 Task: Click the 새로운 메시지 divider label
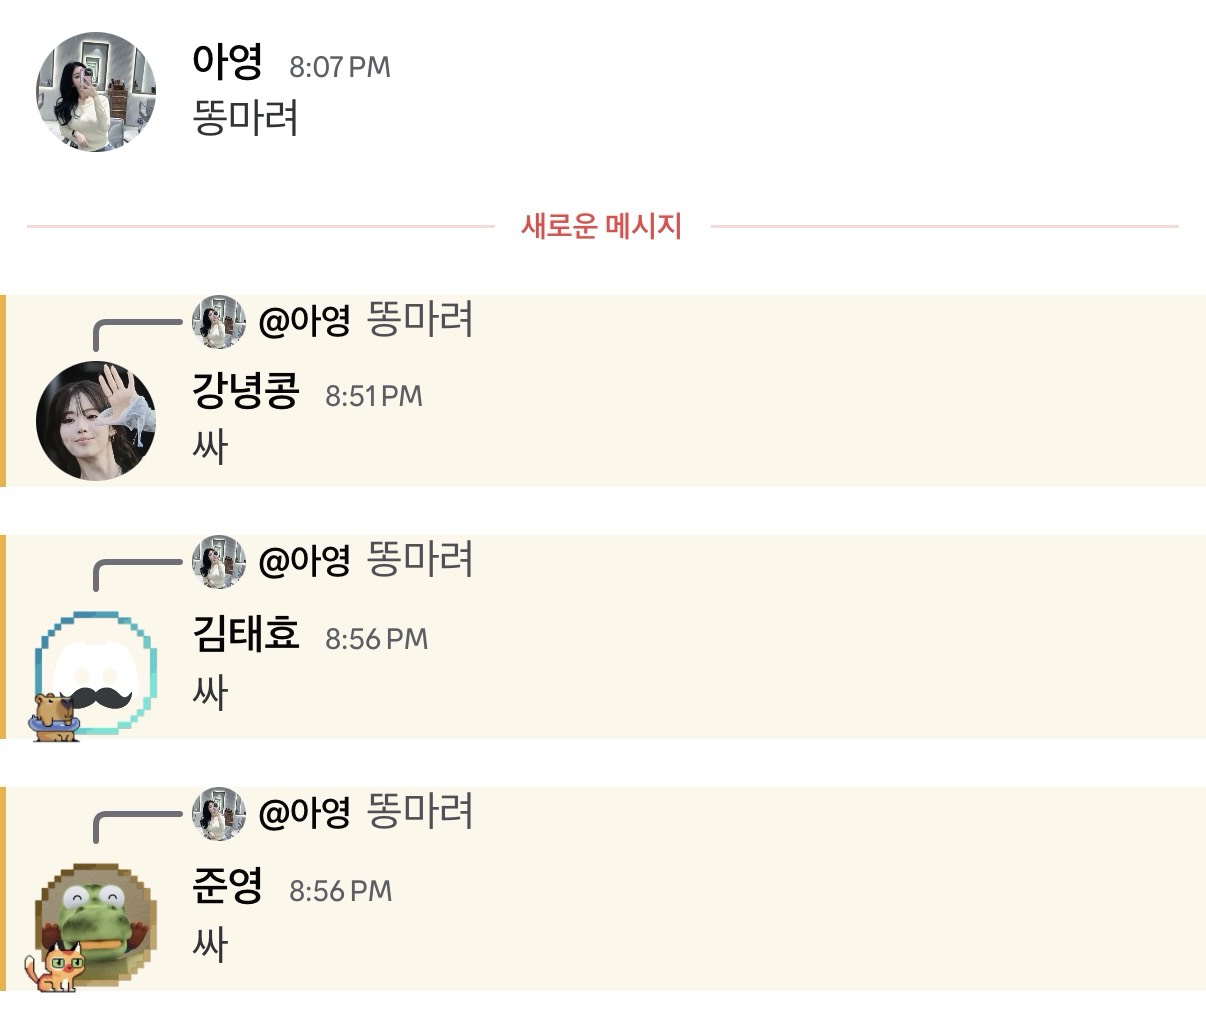601,226
